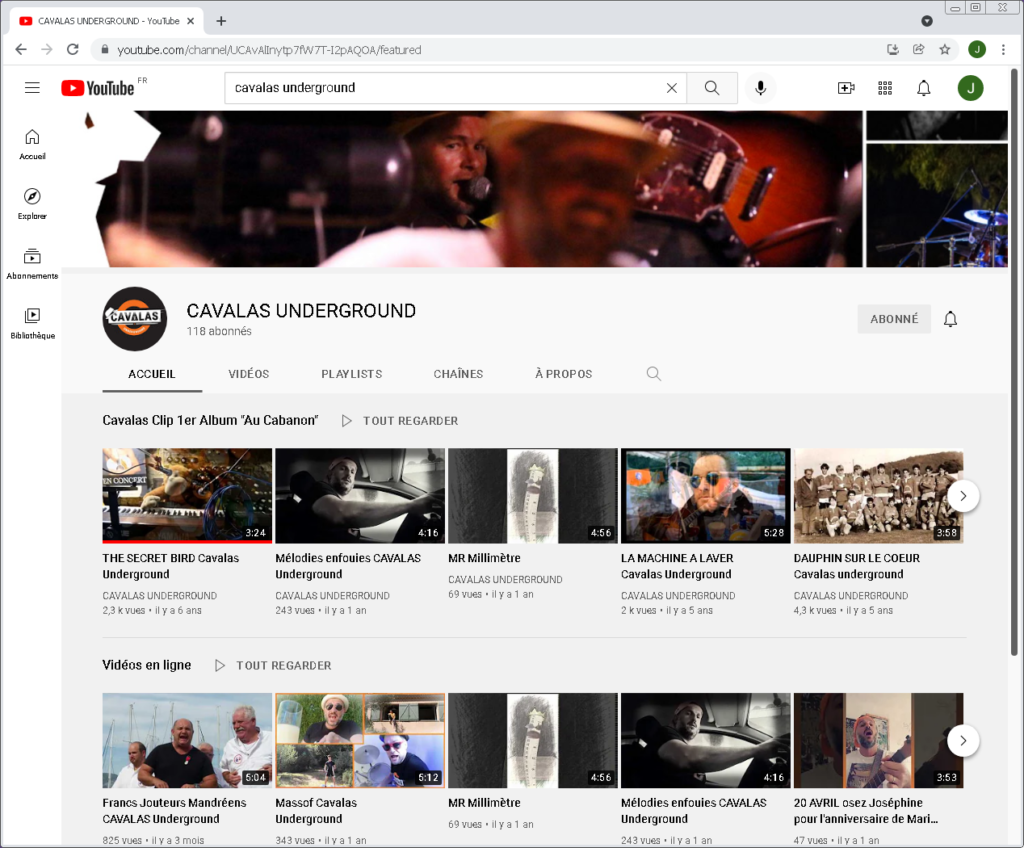Viewport: 1024px width, 848px height.
Task: Click the page vertical scrollbar
Action: coord(1014,363)
